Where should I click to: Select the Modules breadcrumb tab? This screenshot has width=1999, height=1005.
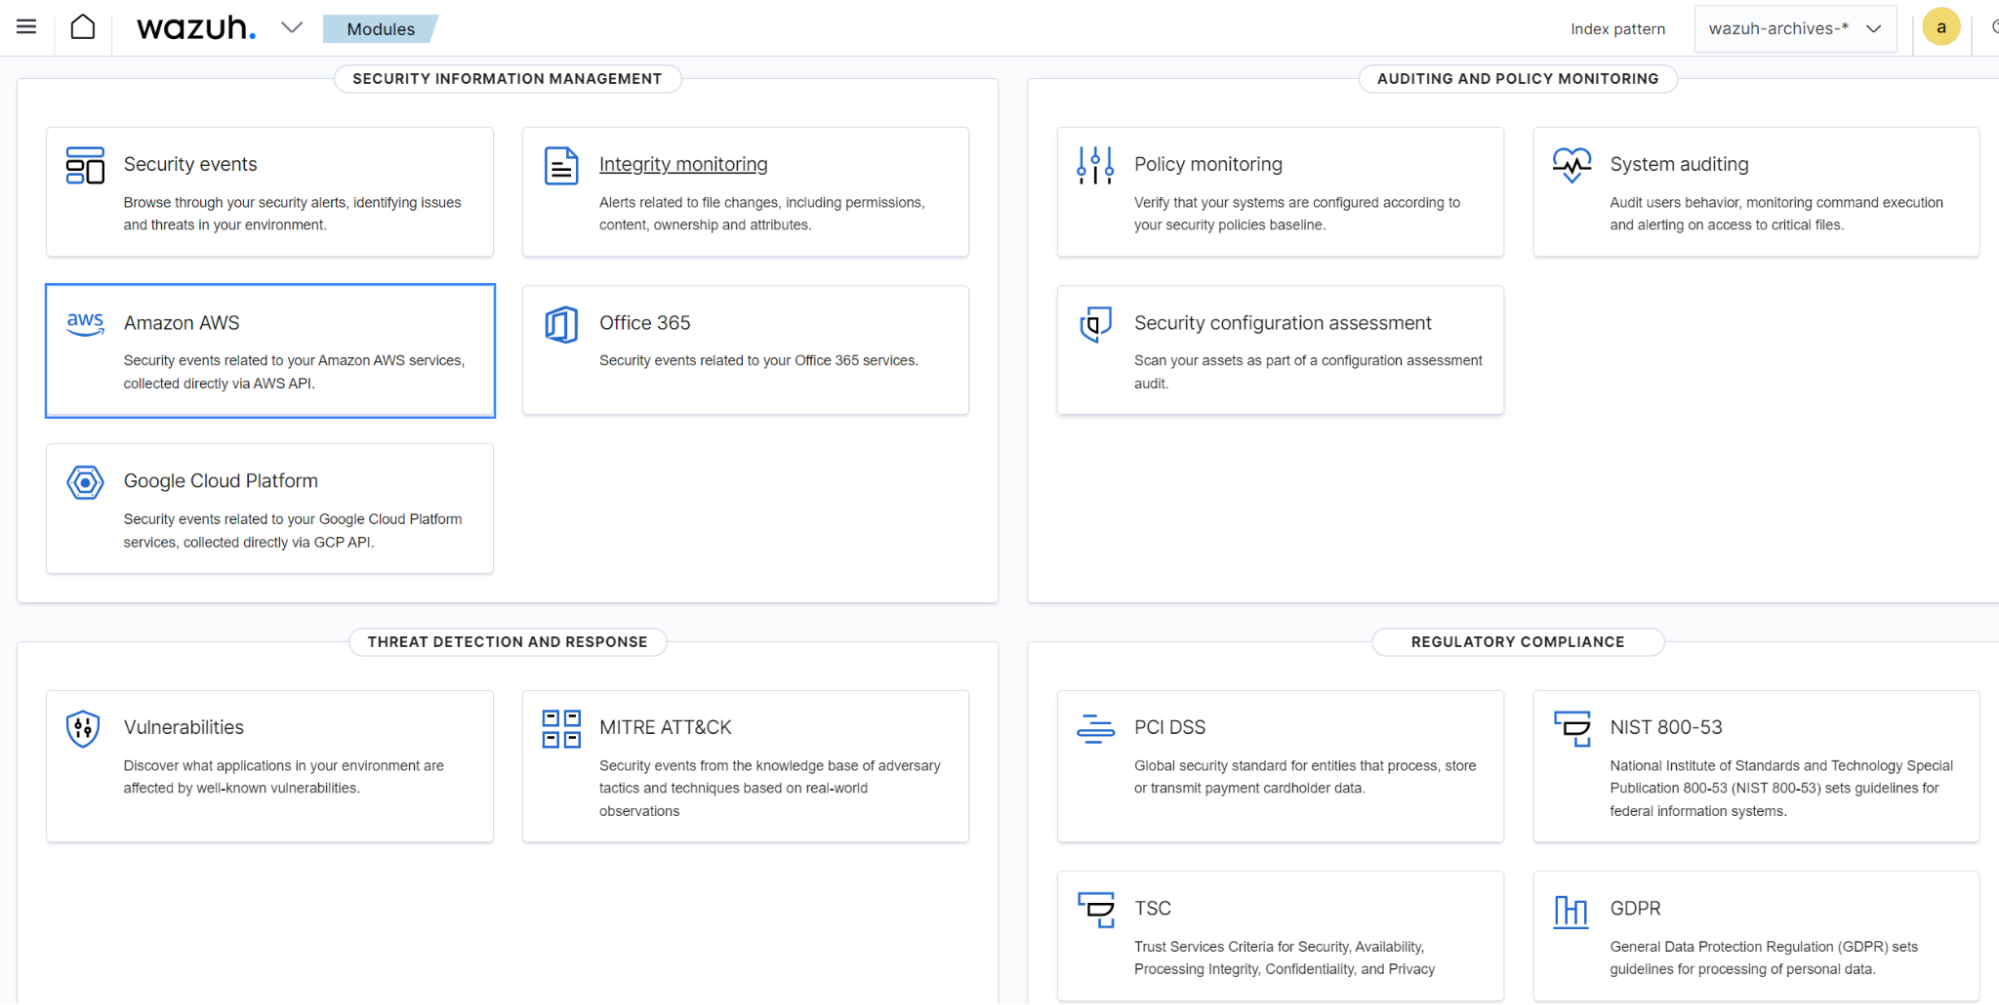(380, 29)
